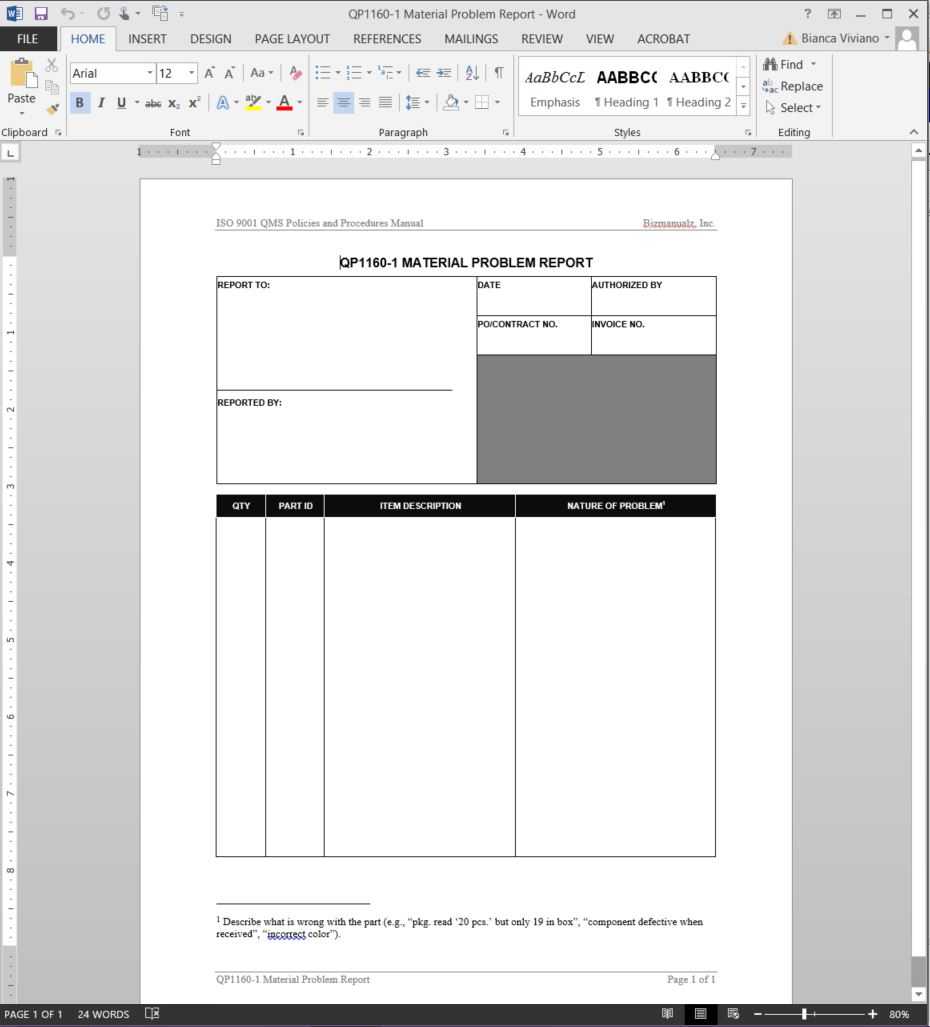Undo the last action
Screen dimensions: 930x1027
tap(67, 13)
